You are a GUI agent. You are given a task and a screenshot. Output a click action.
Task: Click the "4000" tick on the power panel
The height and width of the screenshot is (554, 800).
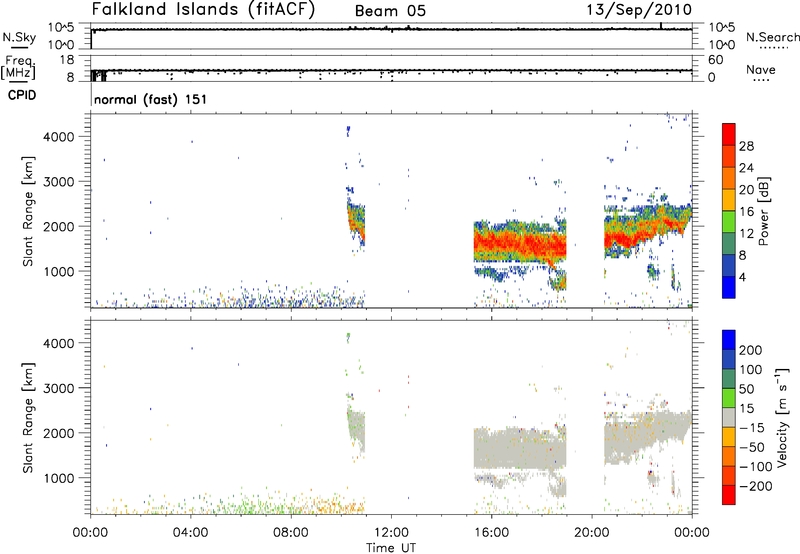coord(59,137)
